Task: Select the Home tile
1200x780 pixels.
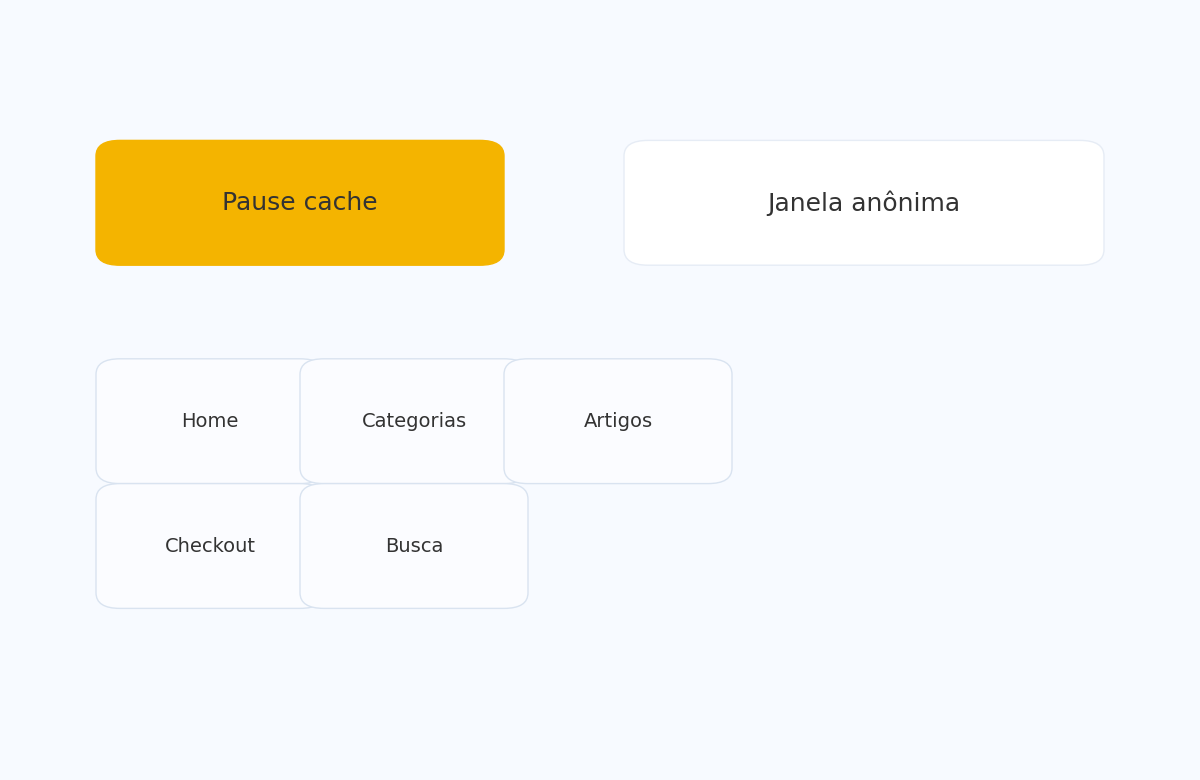Action: (x=209, y=421)
